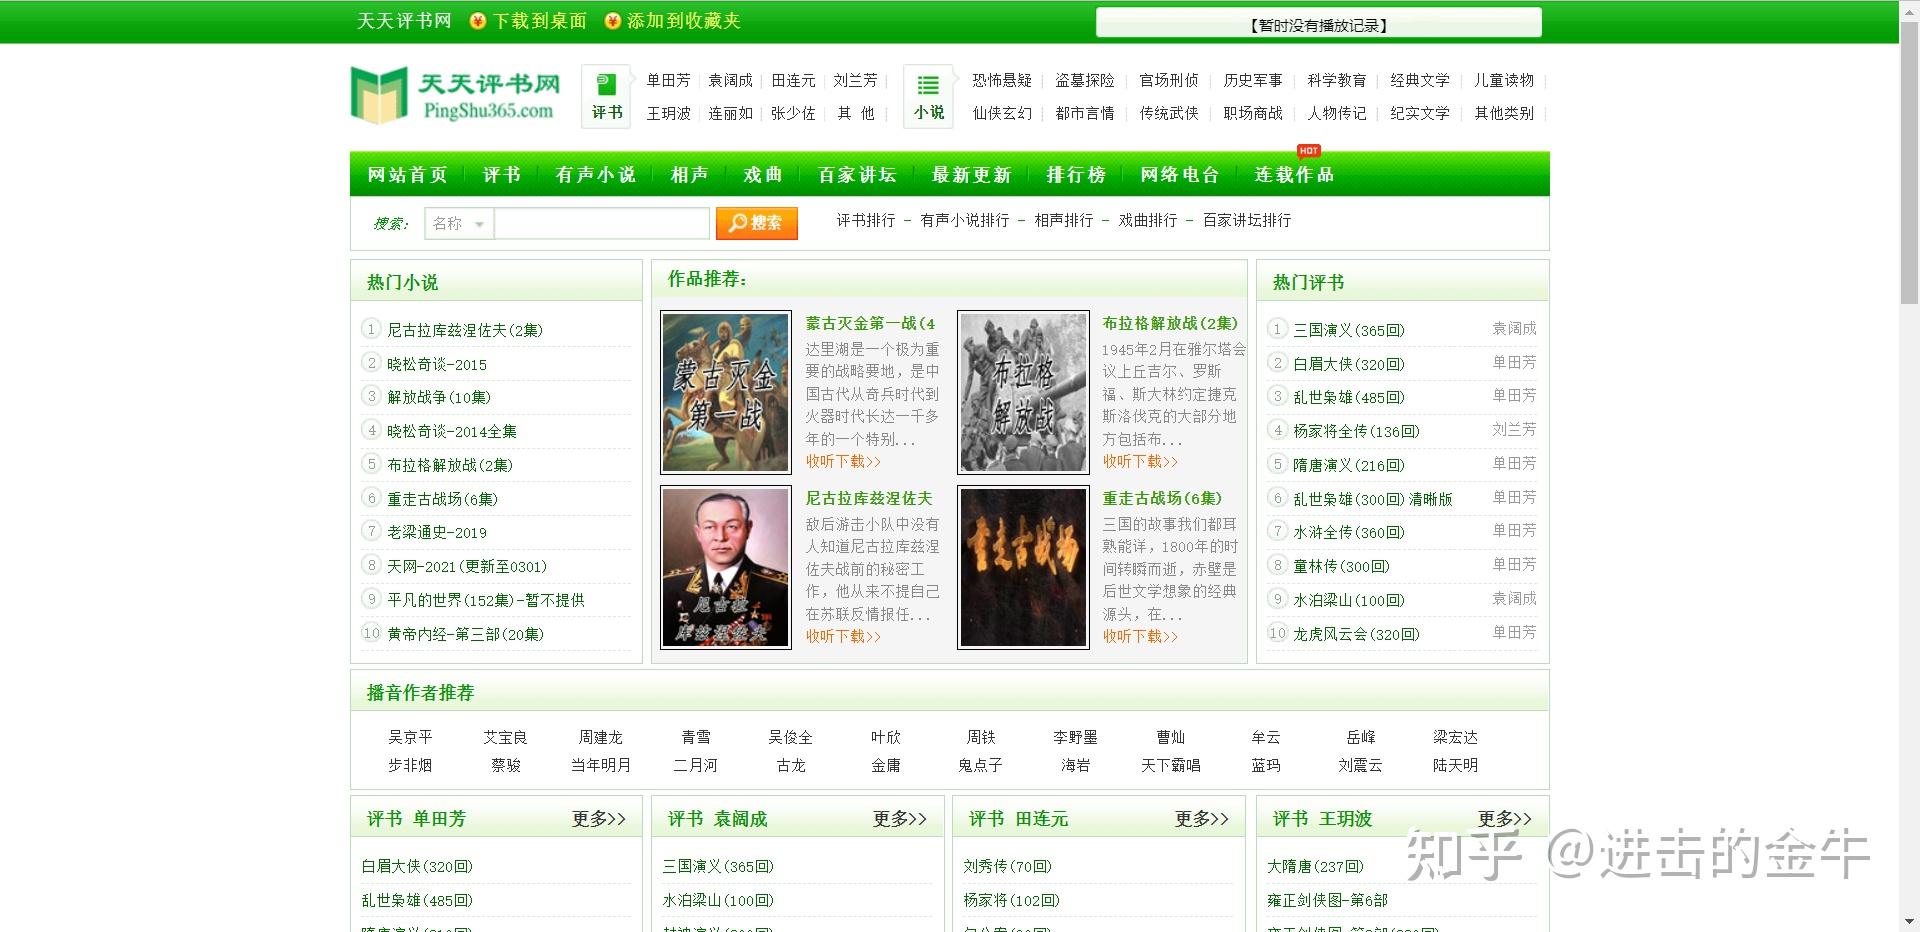Open 水浒全传(360回) in 热门评书
This screenshot has height=932, width=1920.
click(x=1349, y=532)
